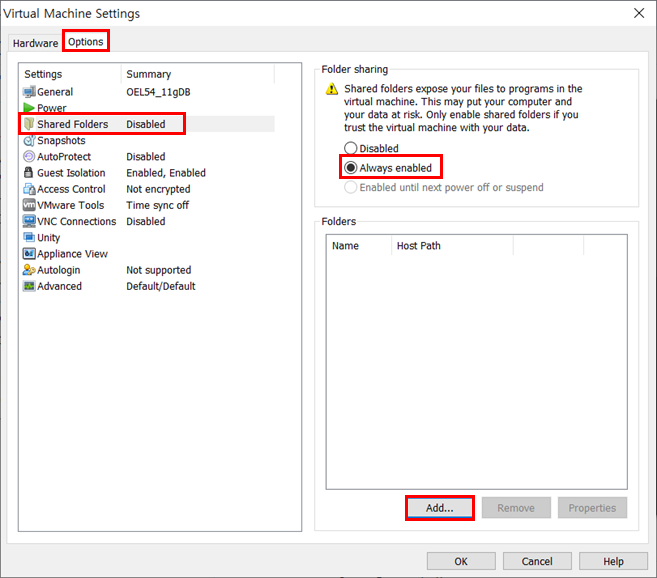Click the Unity windows icon

pos(29,237)
